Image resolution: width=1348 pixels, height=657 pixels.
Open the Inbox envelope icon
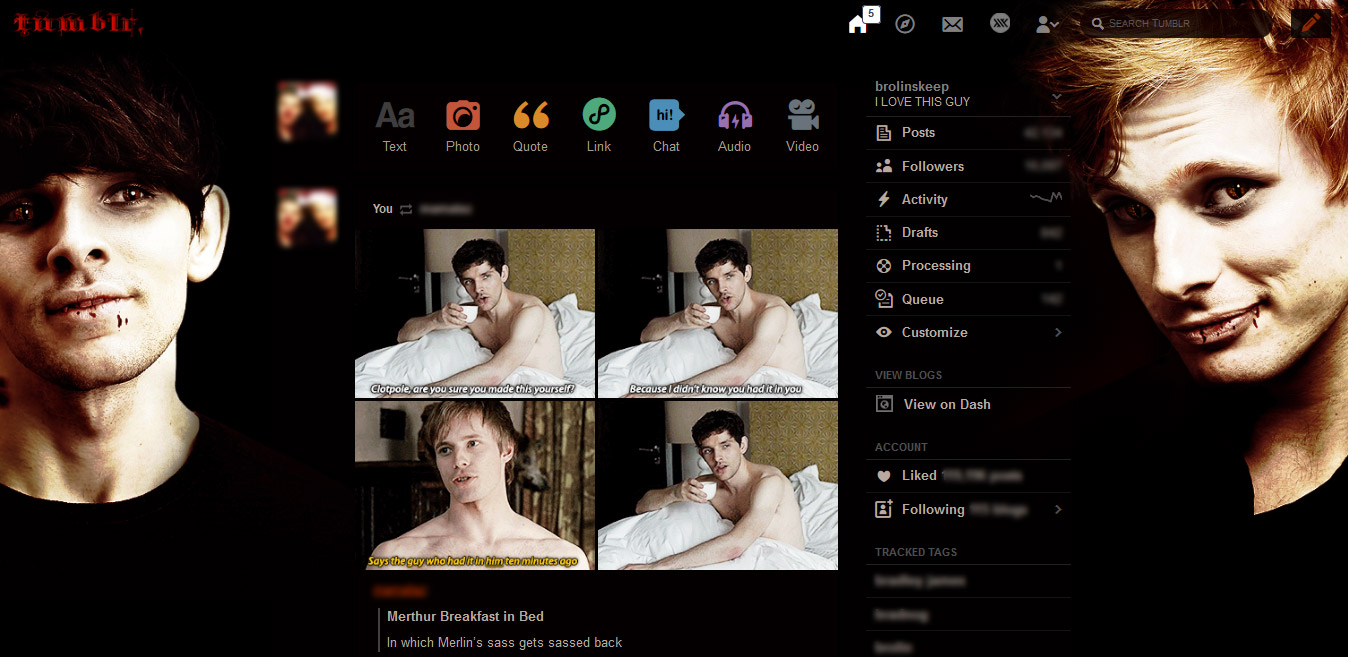coord(952,24)
